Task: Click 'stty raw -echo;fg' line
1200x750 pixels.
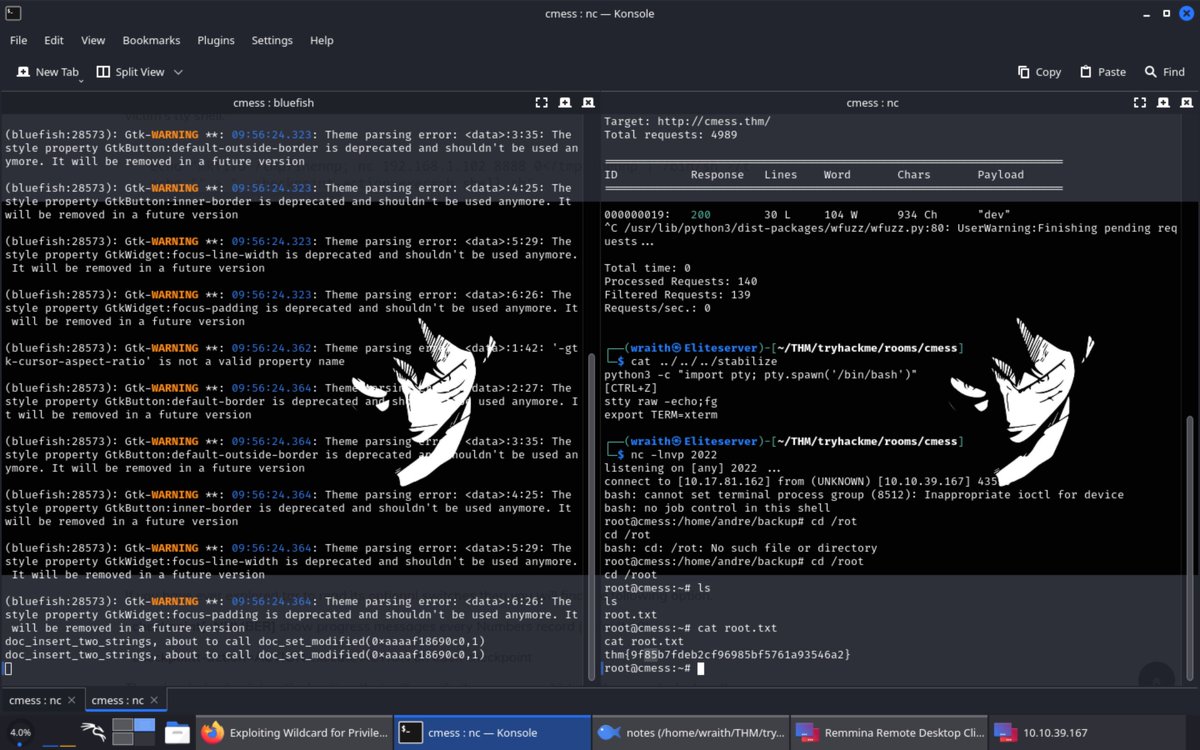Action: click(x=660, y=401)
